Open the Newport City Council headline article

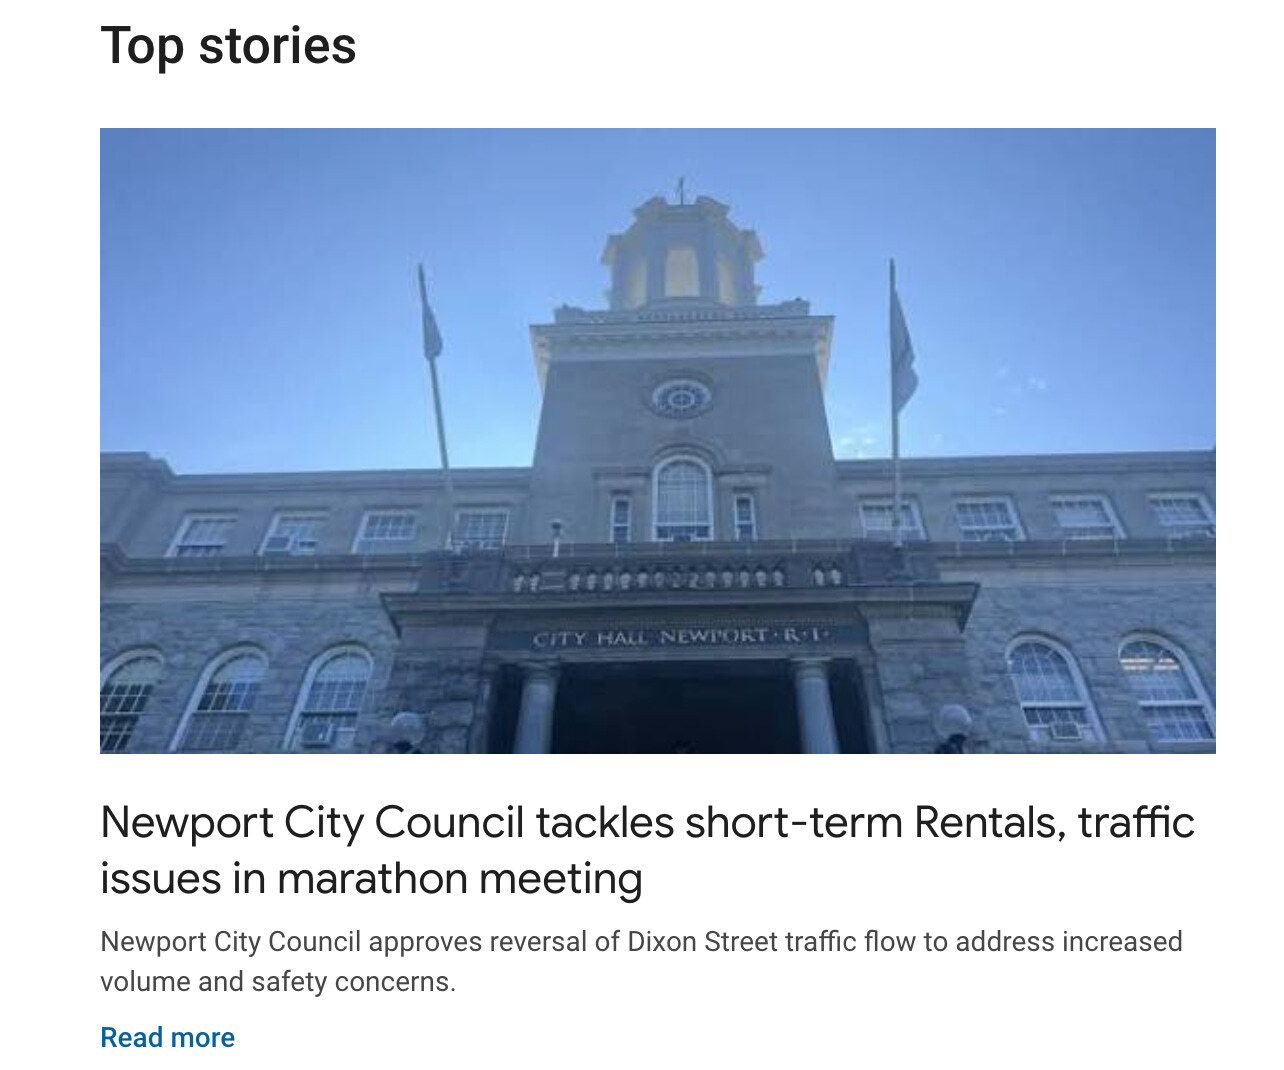tap(647, 850)
